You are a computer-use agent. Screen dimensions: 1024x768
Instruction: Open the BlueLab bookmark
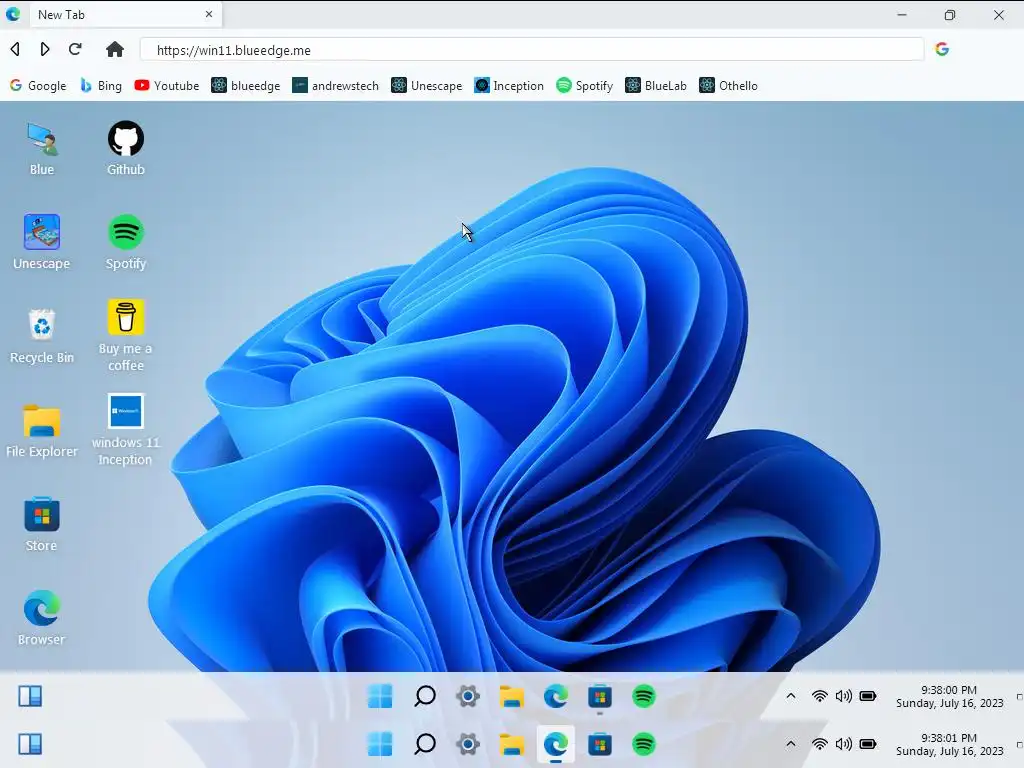(x=656, y=86)
